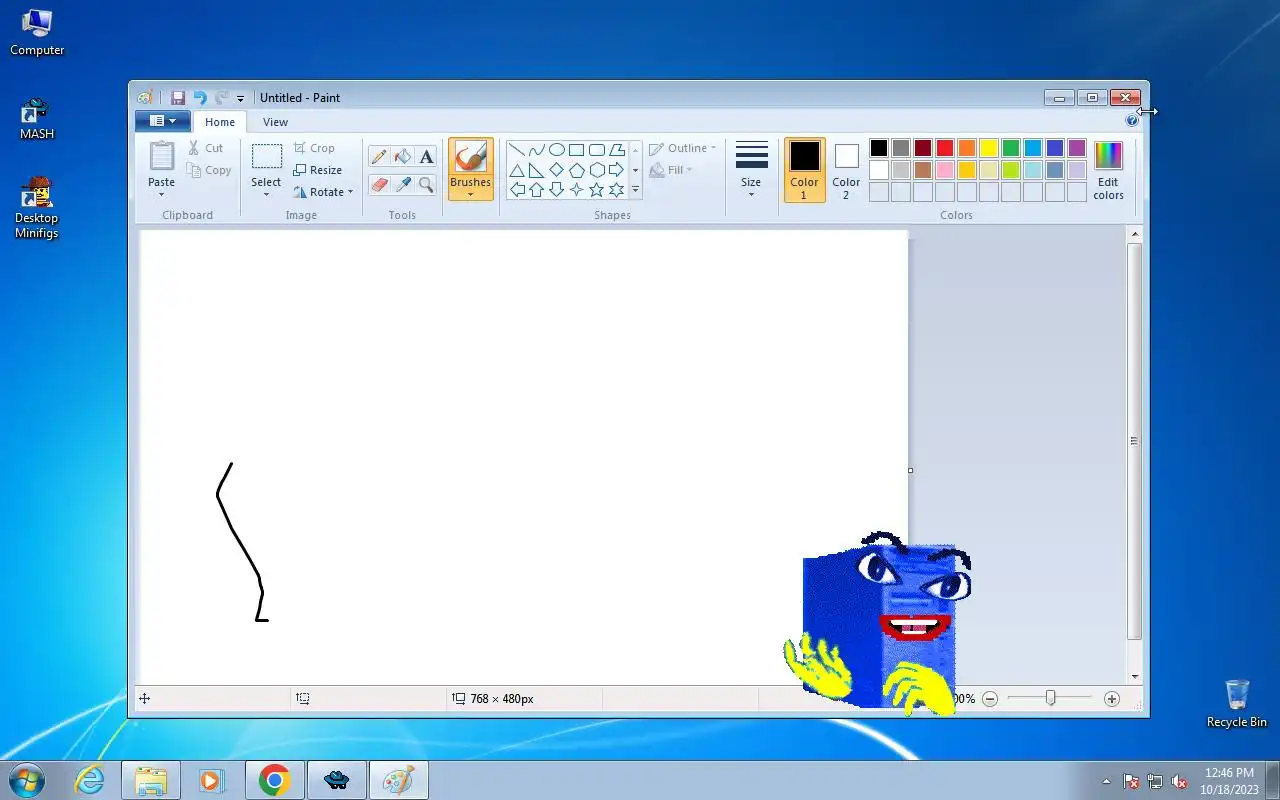Image resolution: width=1280 pixels, height=800 pixels.
Task: Choose the Triangle shape
Action: 517,170
